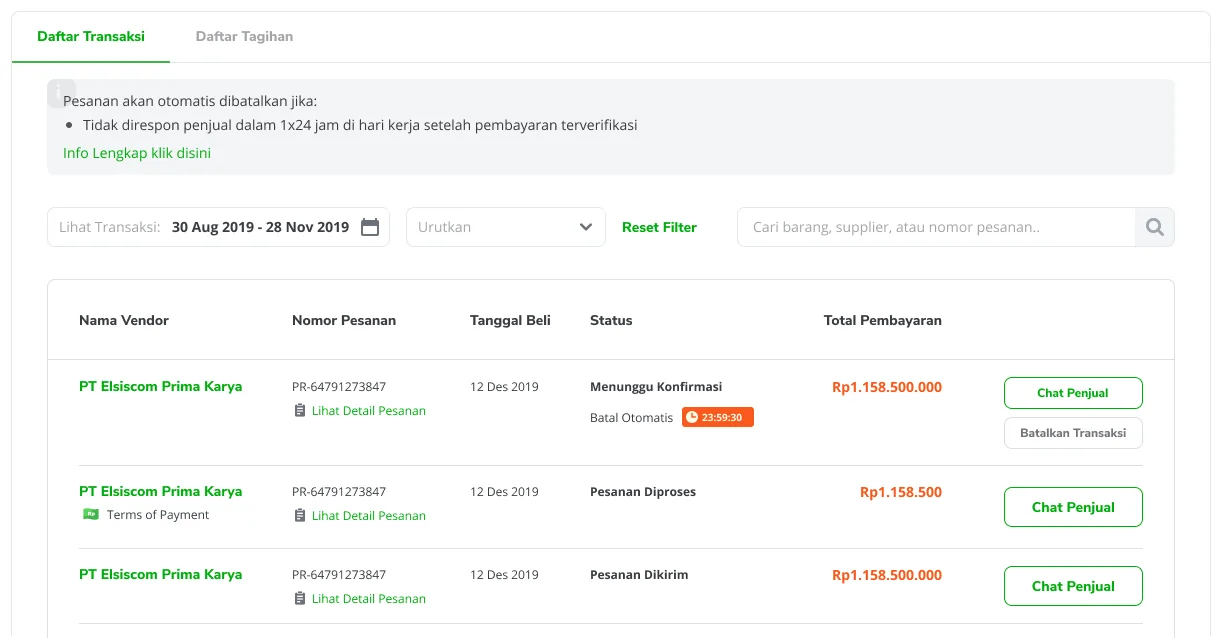Open vendor PT Elsiscom Prima Karya in the Pesanan Dikirim row

click(x=160, y=574)
